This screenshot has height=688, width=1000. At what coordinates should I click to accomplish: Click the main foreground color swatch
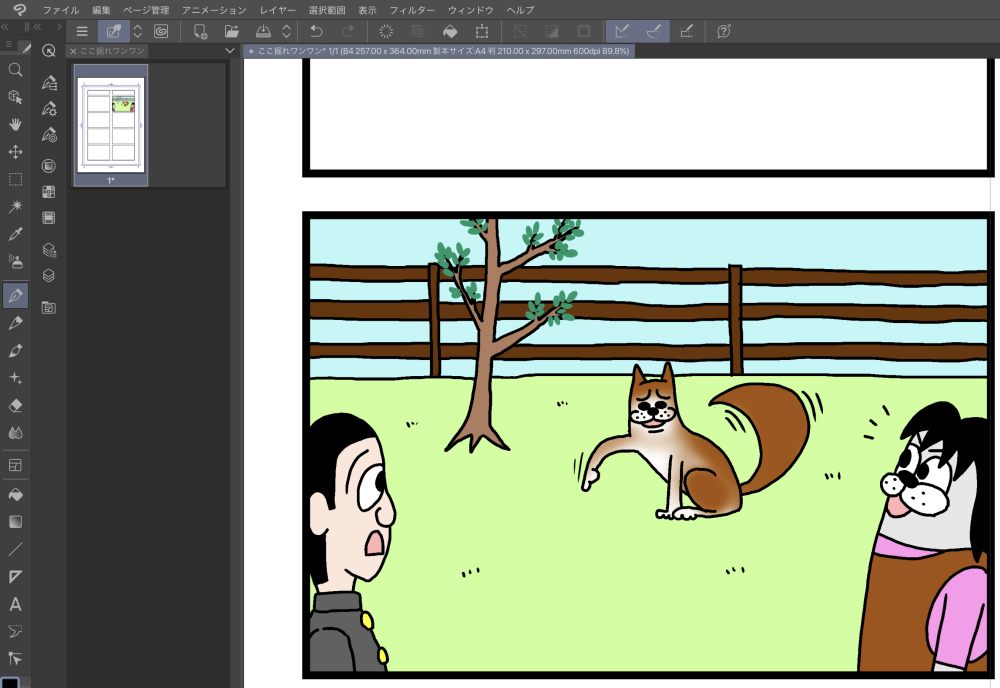tap(10, 682)
